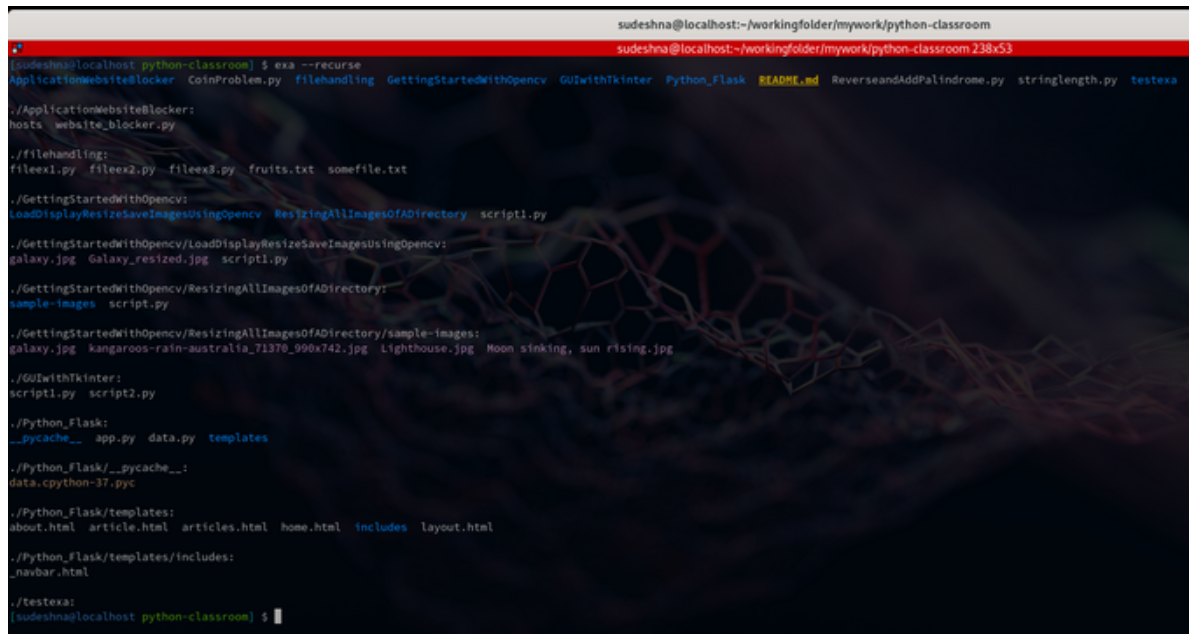Image resolution: width=1195 pixels, height=636 pixels.
Task: Select 'data.cpython-37.pyc' file name
Action: [x=72, y=484]
